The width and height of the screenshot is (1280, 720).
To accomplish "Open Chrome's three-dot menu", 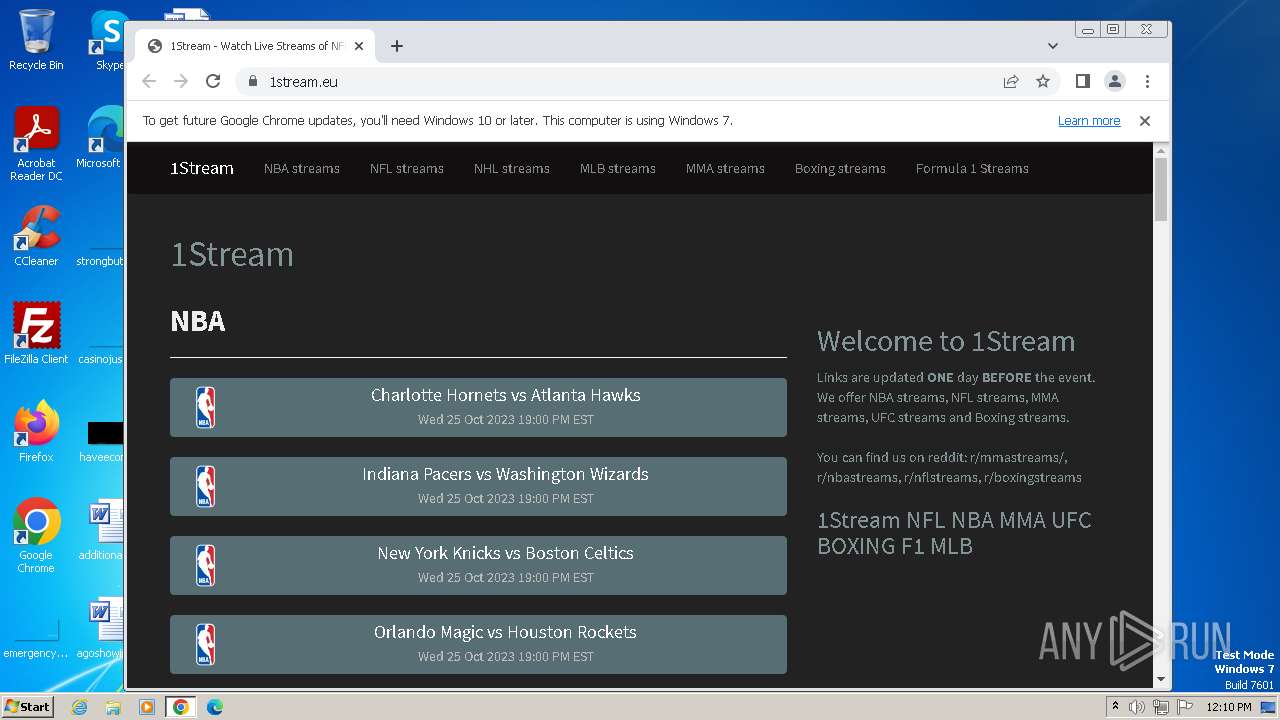I will coord(1147,81).
